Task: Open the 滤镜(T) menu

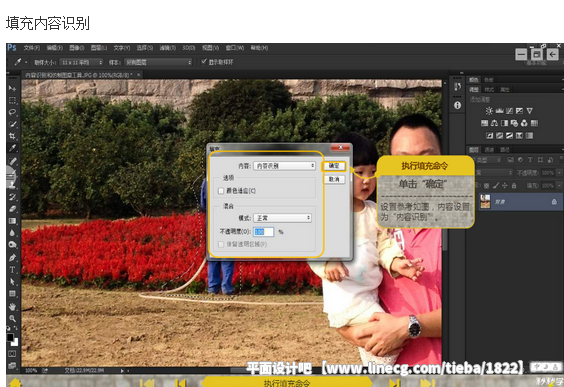Action: click(168, 48)
